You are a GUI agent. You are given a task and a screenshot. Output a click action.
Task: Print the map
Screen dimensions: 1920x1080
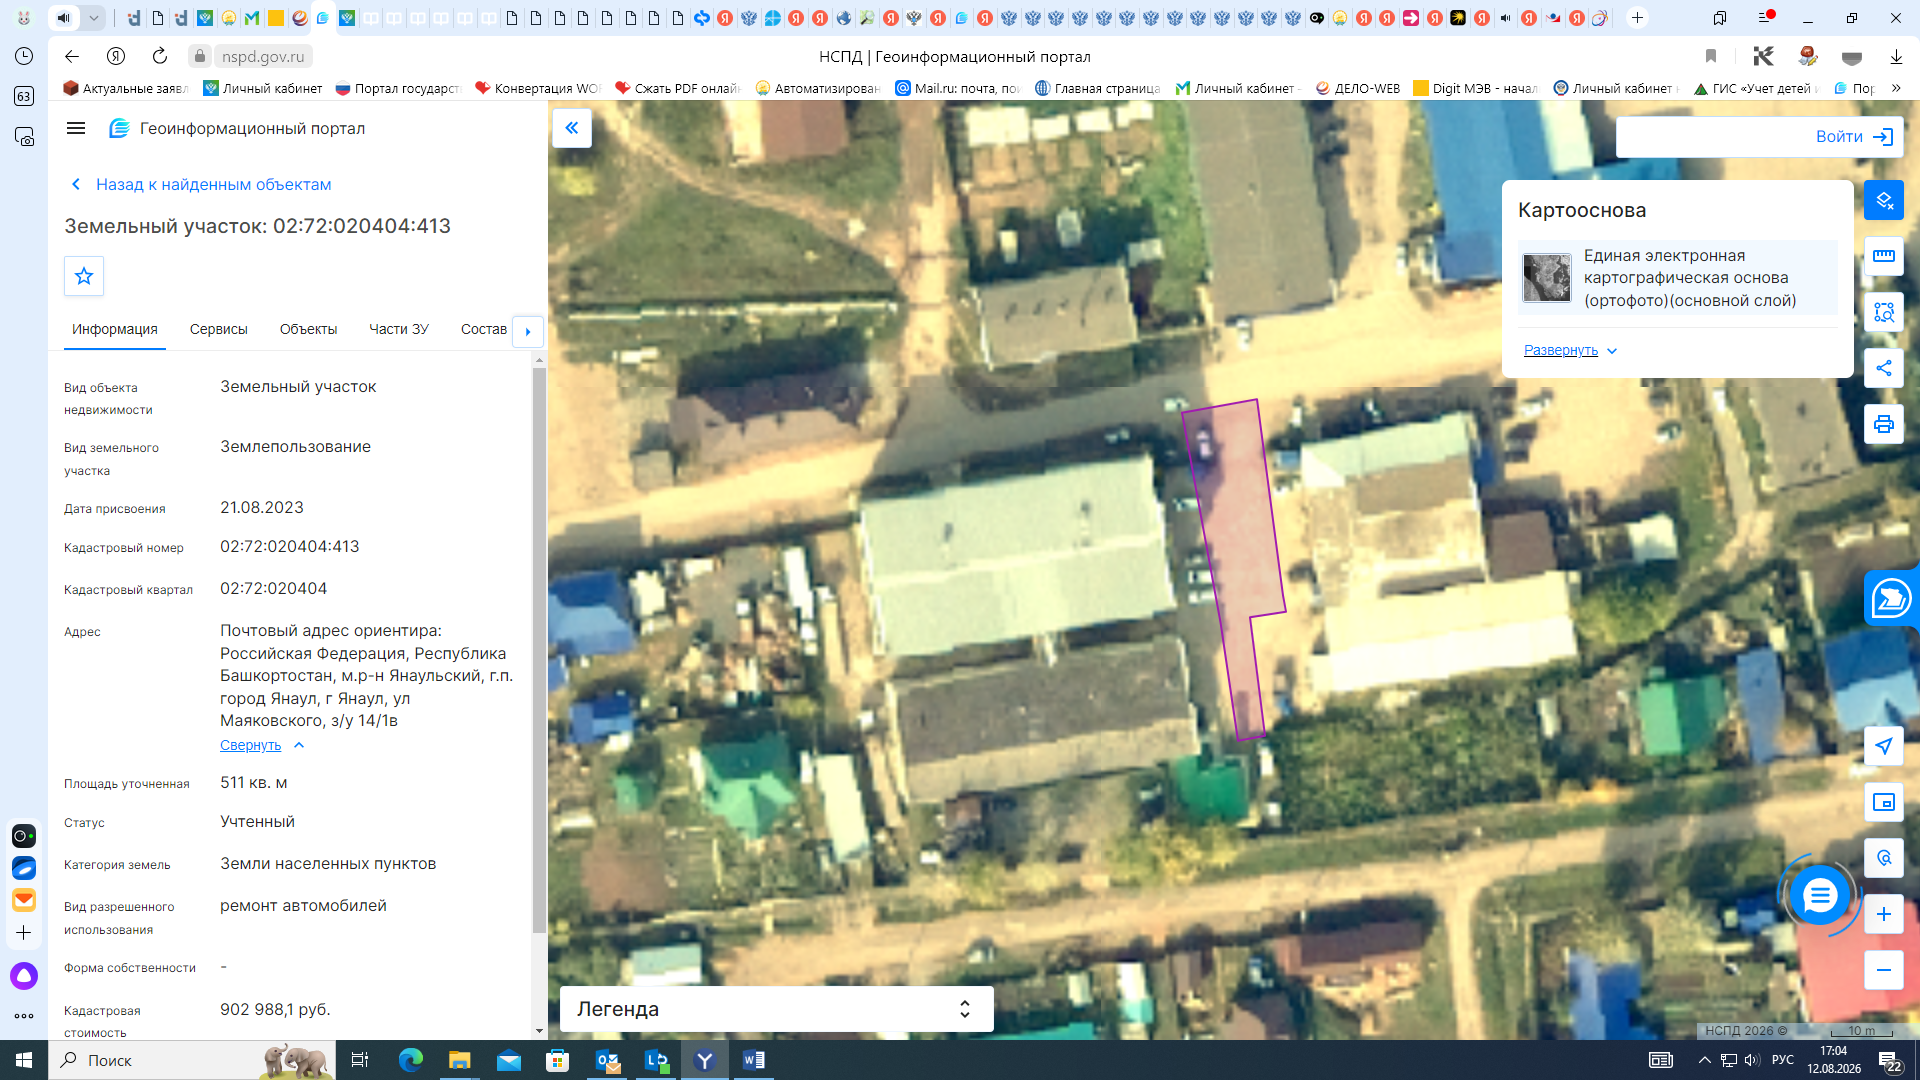point(1884,424)
